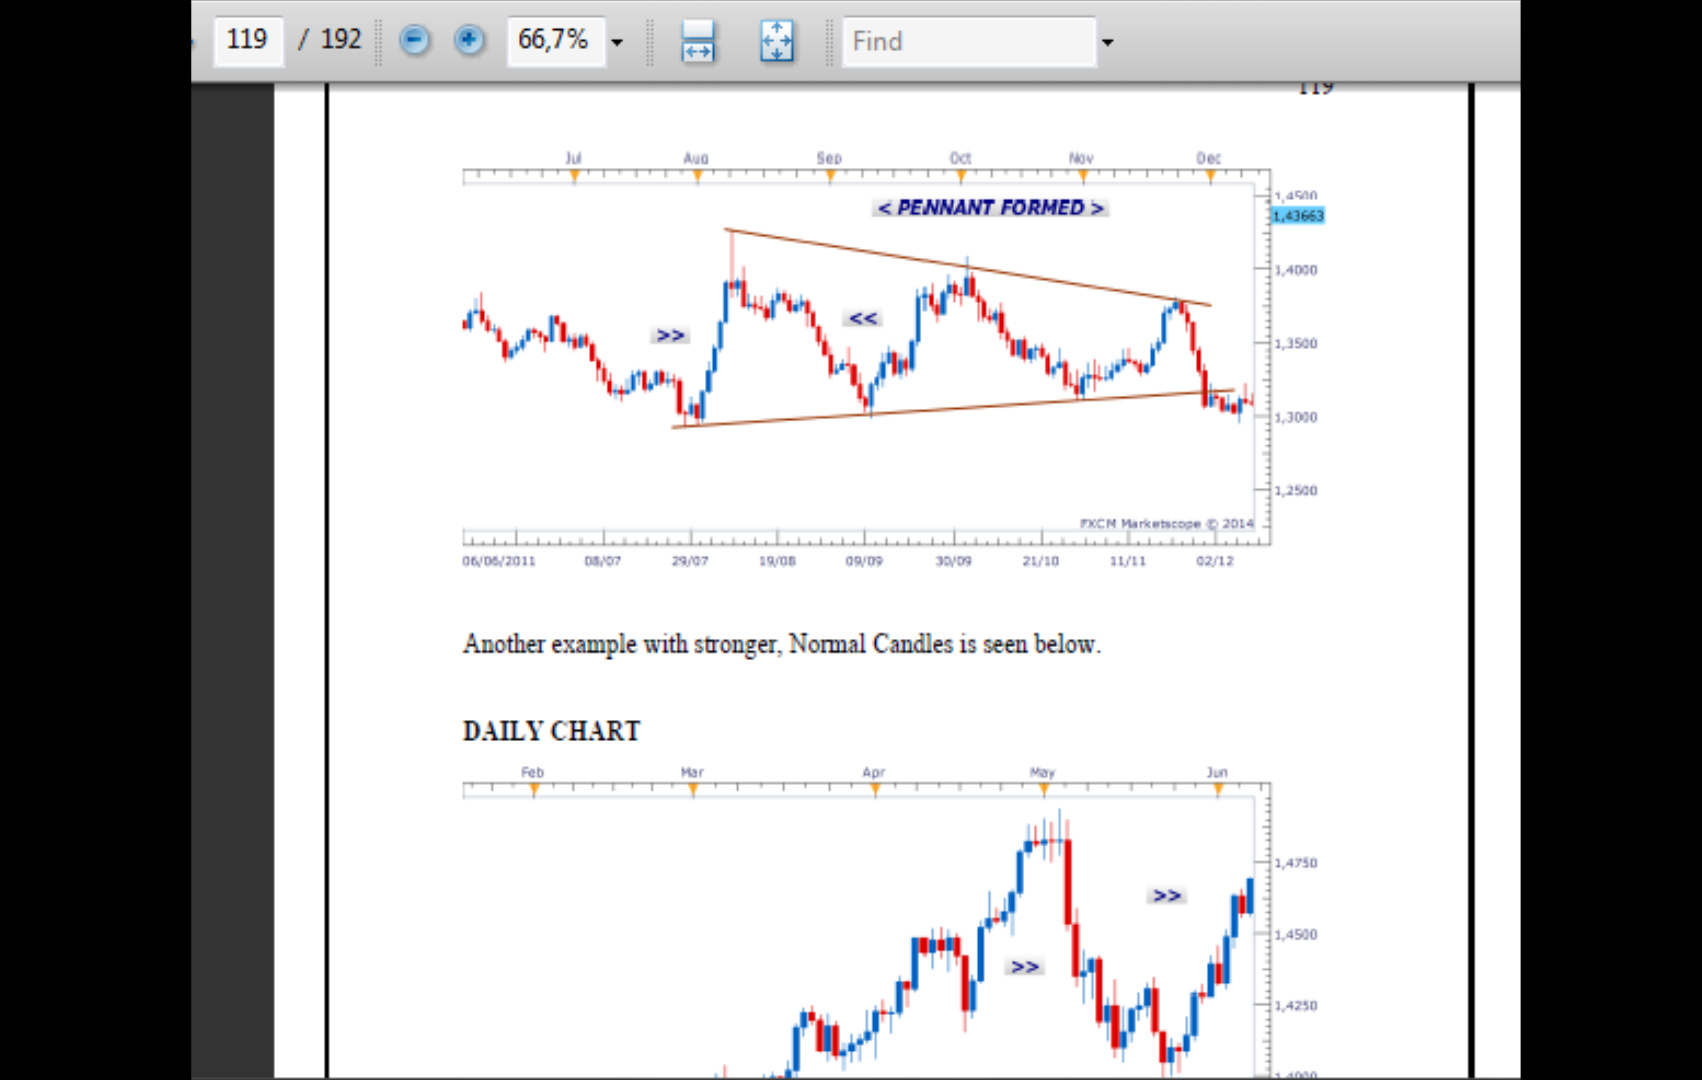
Task: Click the FXCM Marketscope copyright text
Action: 1165,524
